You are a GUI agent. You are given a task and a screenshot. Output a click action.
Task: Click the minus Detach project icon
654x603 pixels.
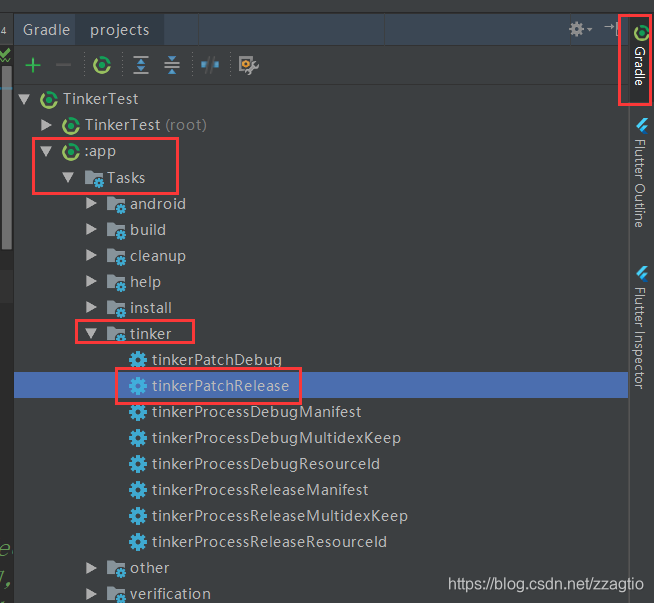click(x=63, y=65)
